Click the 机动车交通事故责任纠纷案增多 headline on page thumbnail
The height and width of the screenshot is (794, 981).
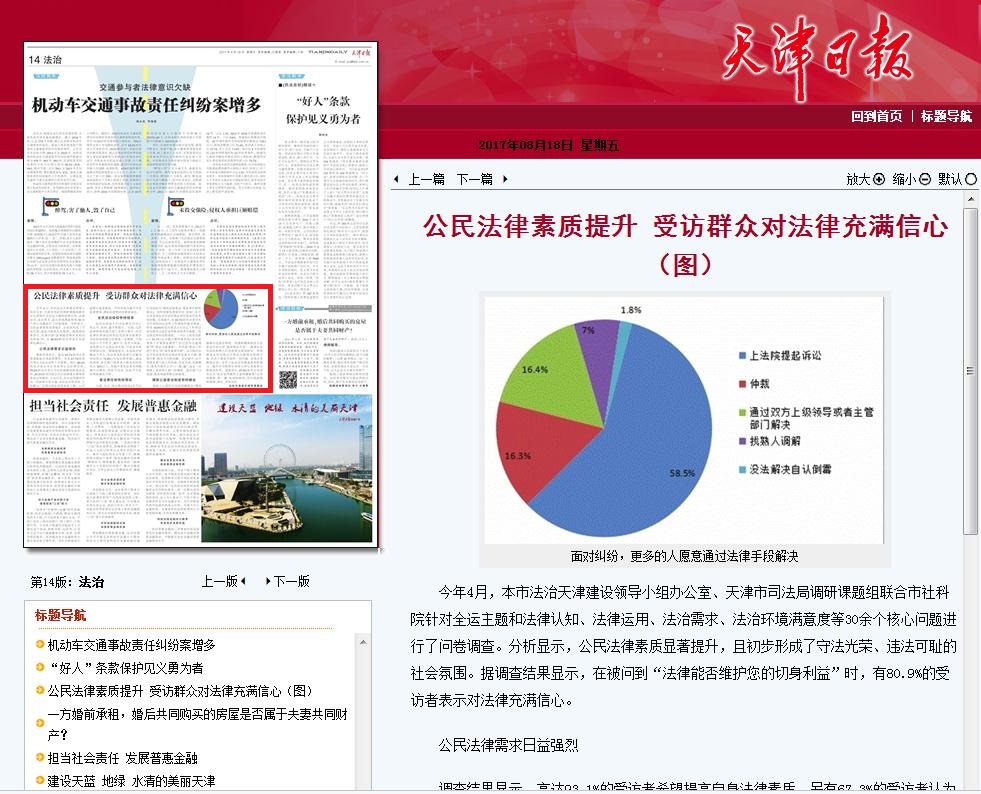tap(146, 105)
